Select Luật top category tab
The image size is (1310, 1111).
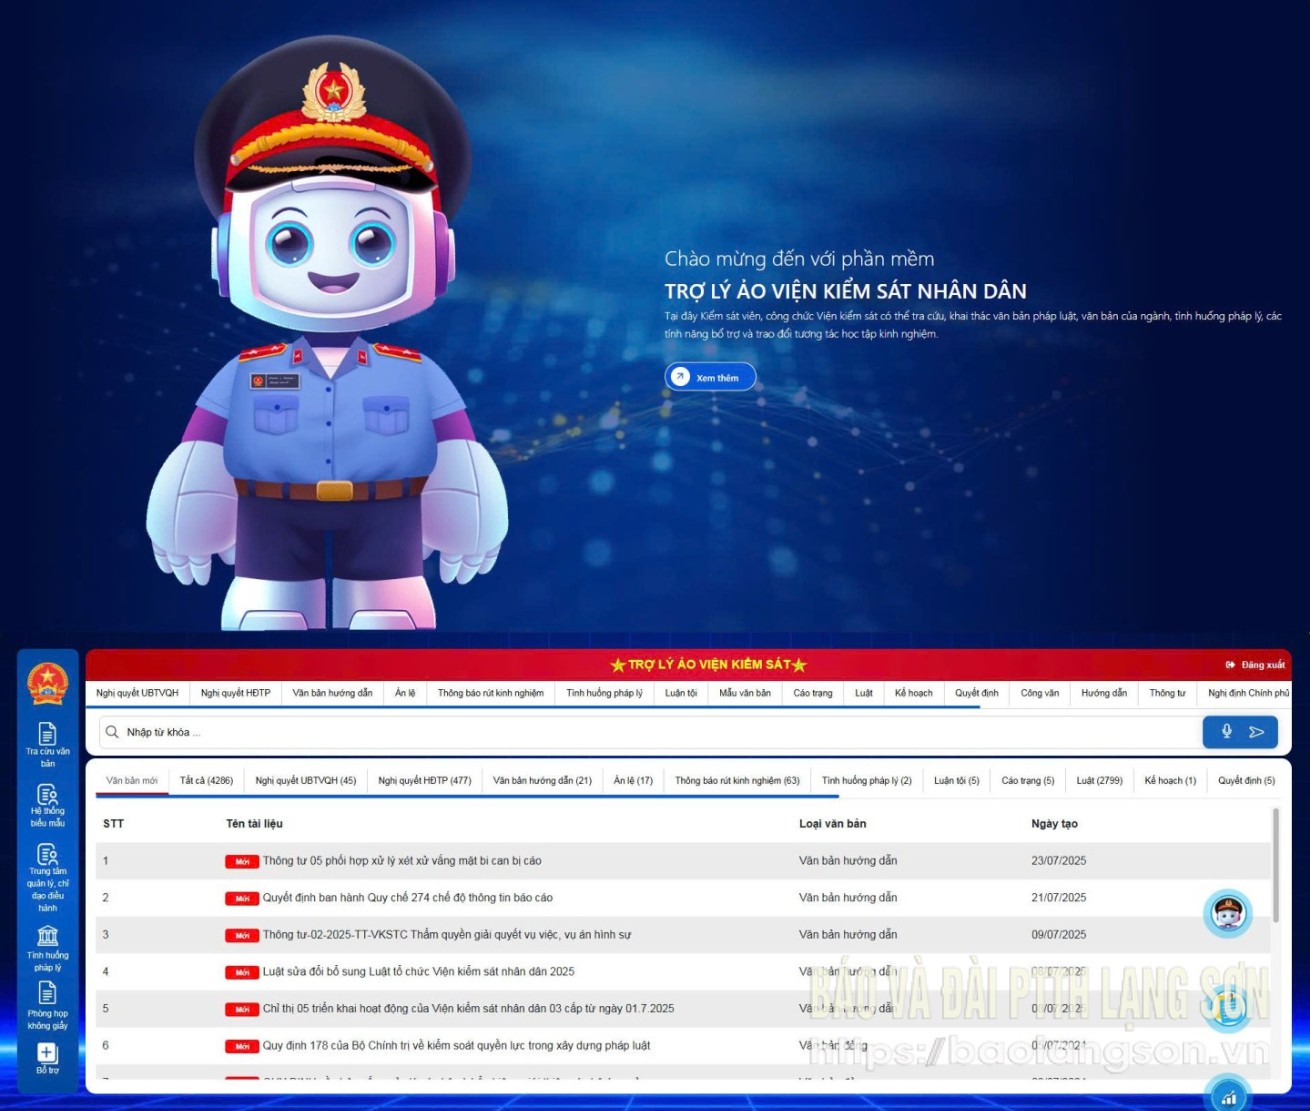(x=864, y=693)
